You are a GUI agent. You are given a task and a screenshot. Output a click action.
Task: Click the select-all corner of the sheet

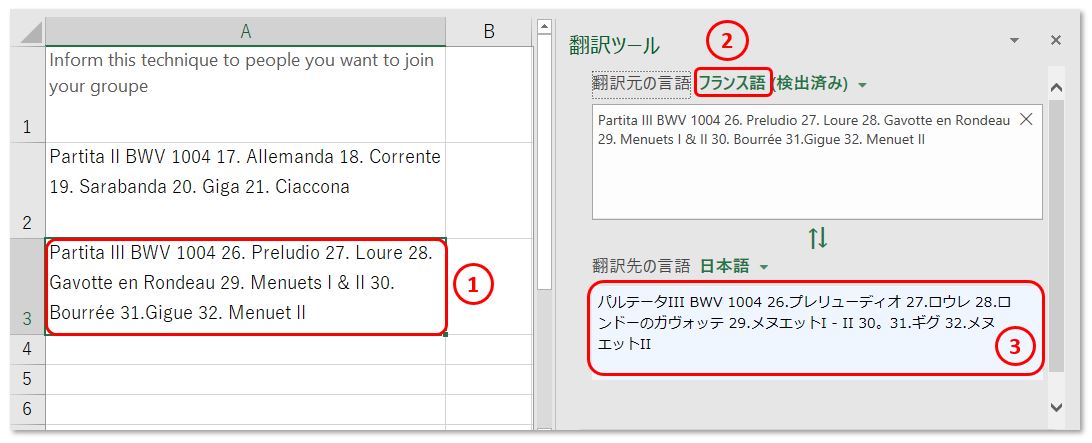(x=27, y=31)
